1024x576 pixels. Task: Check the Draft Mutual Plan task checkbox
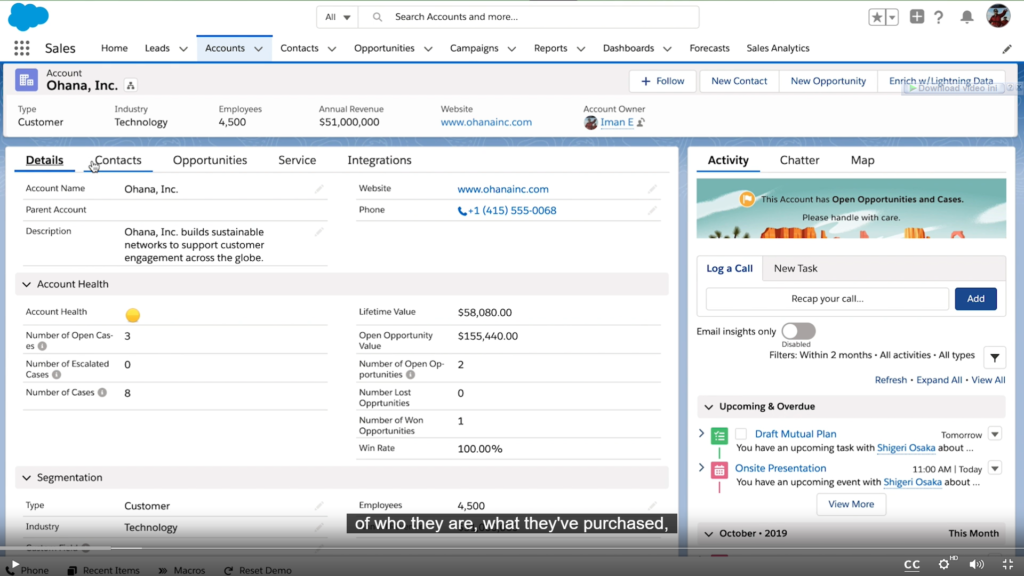pos(740,435)
